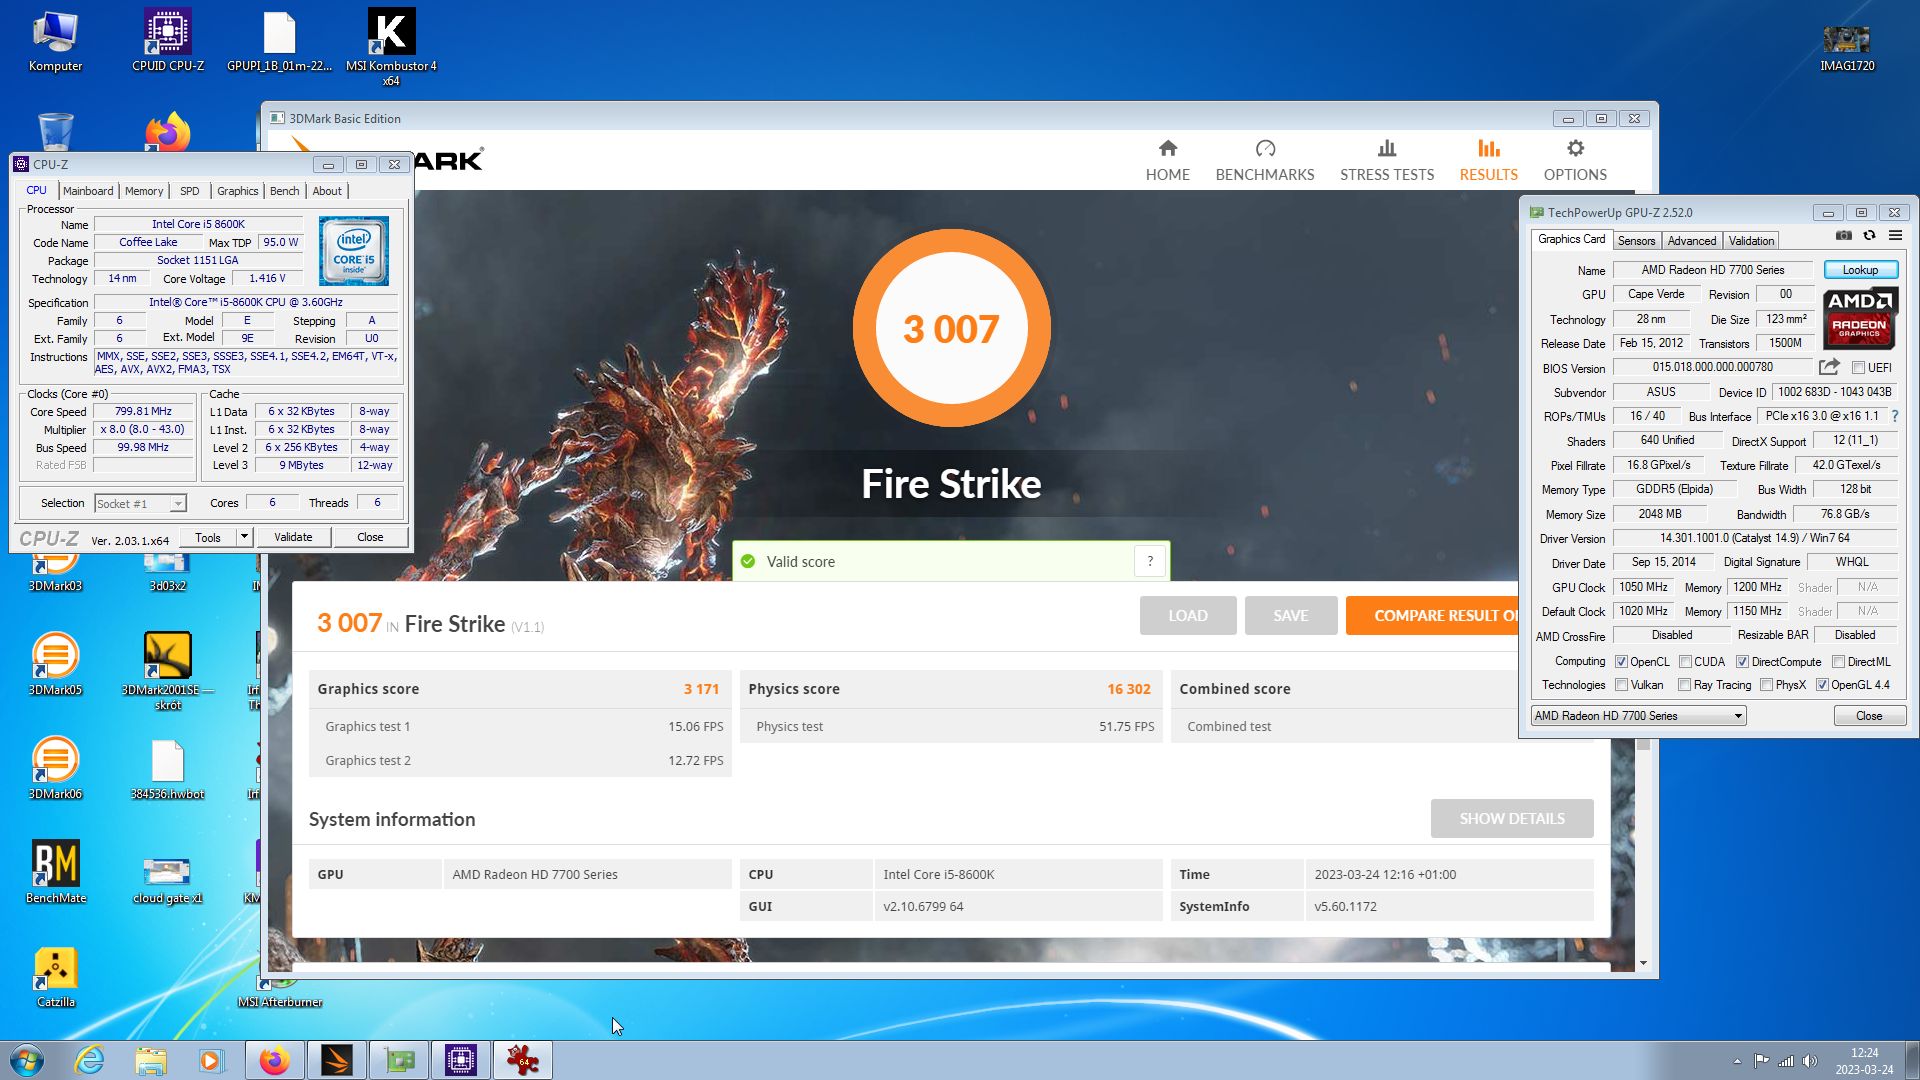Screen dimensions: 1920x1080
Task: Switch to the SPD tab in CPU-Z
Action: coord(190,191)
